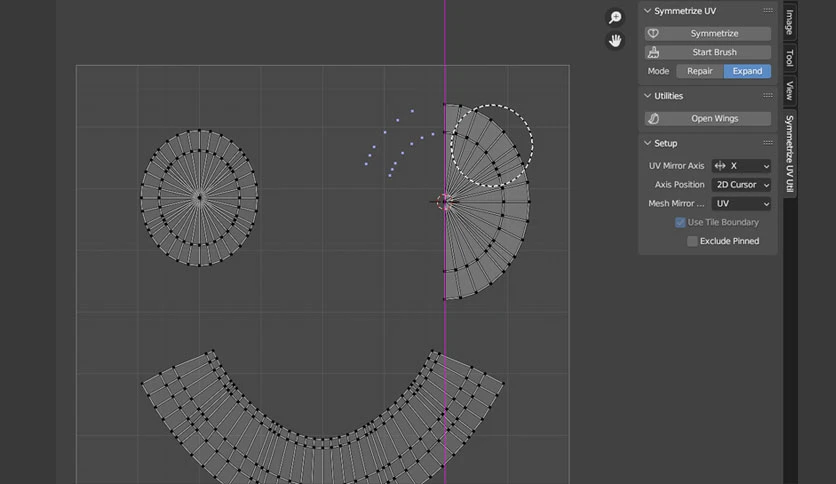Switch to the View sidebar tab
836x484 pixels.
click(790, 91)
